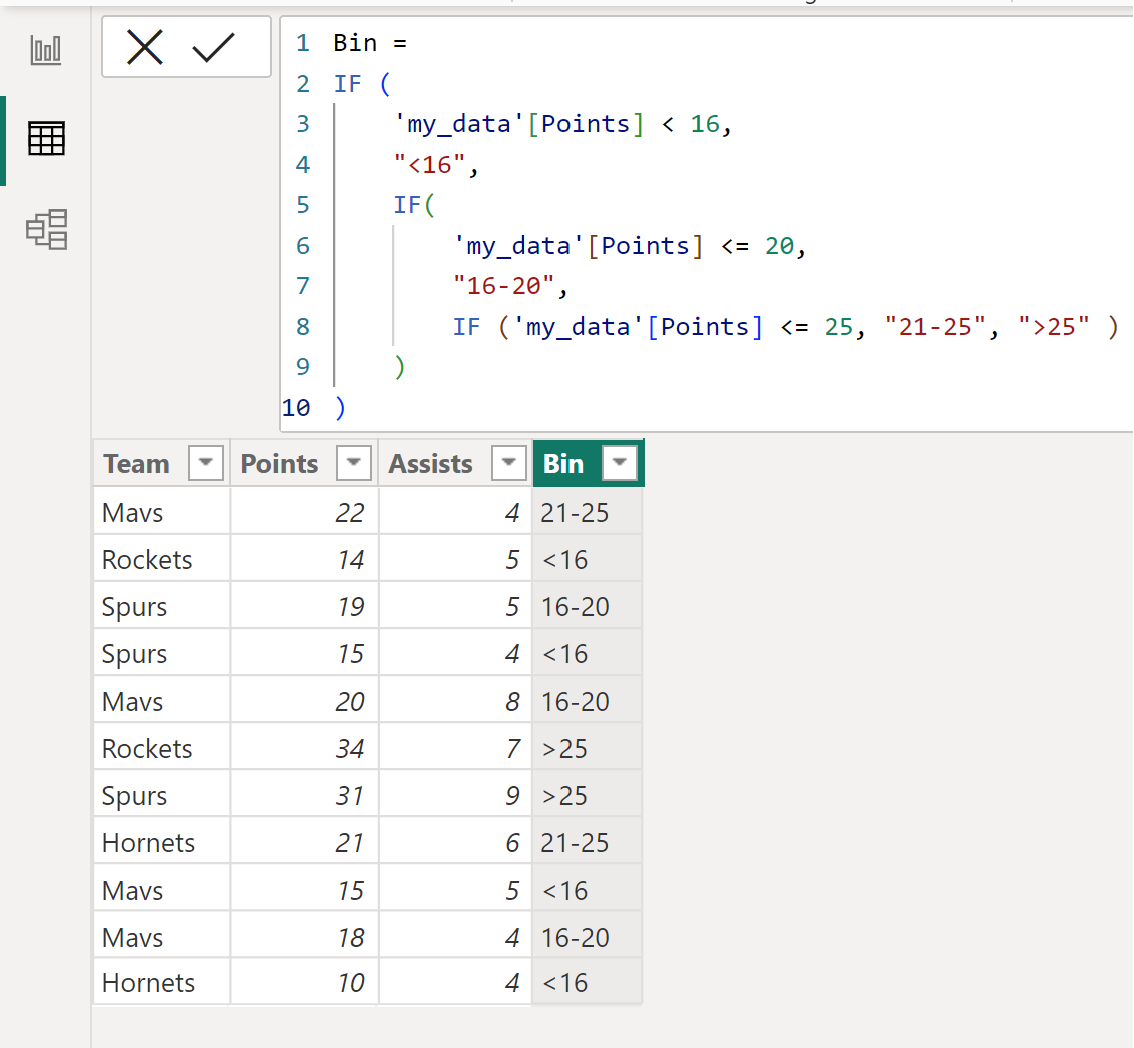Open Assists column filter dropdown
This screenshot has width=1134, height=1048.
point(508,463)
